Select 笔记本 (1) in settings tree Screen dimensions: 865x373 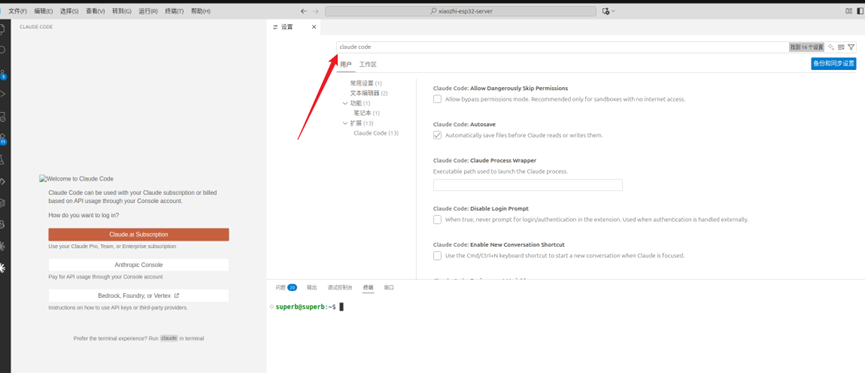point(366,113)
